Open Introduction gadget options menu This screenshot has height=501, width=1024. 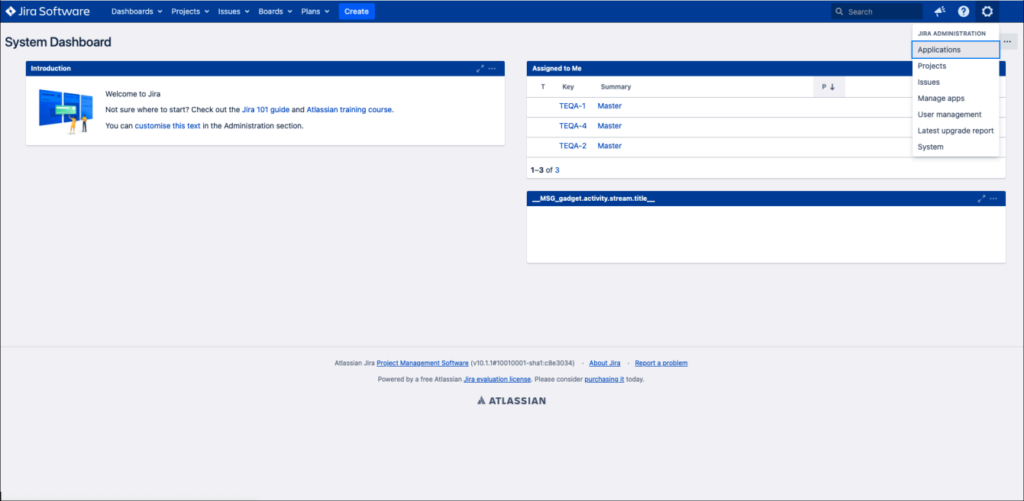pos(492,68)
